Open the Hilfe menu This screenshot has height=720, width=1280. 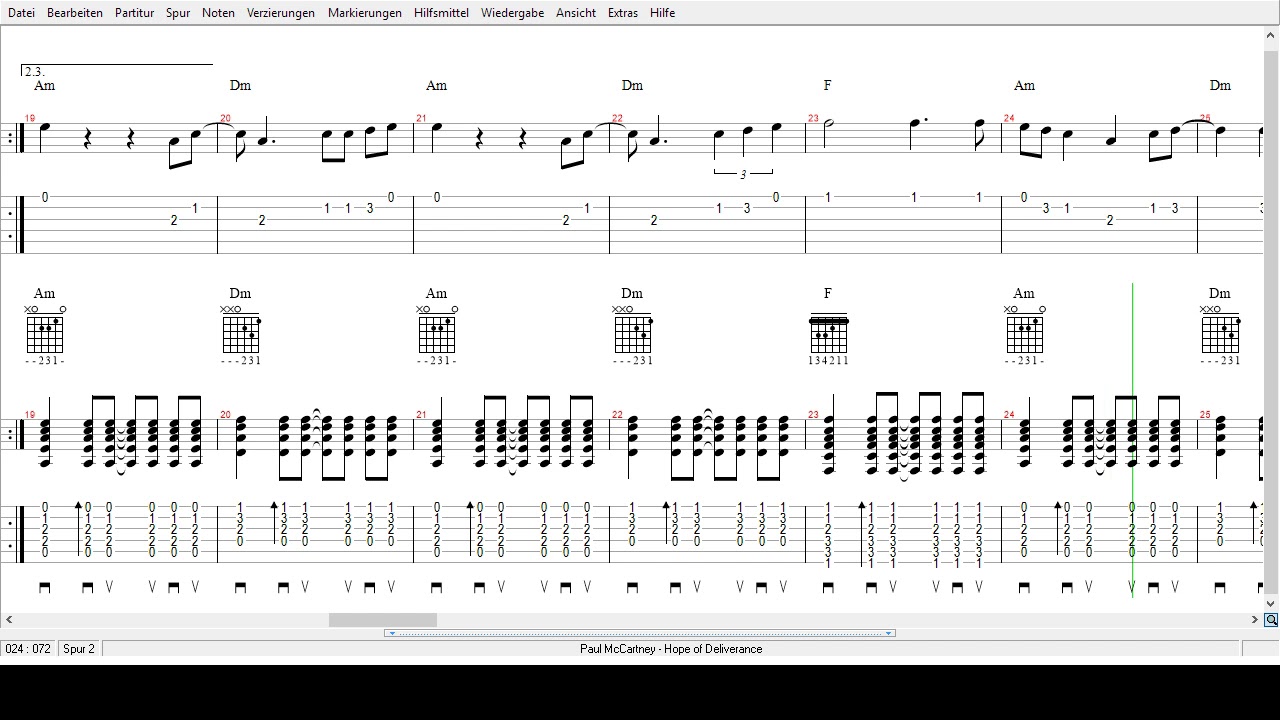[x=662, y=13]
